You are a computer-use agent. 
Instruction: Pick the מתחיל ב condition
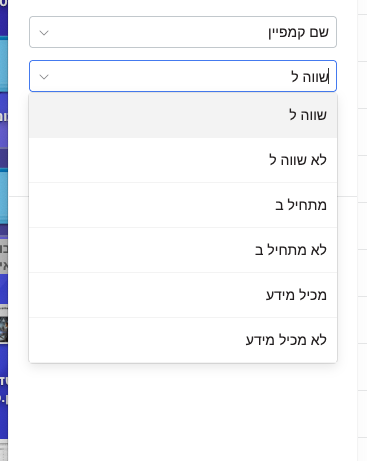point(183,205)
